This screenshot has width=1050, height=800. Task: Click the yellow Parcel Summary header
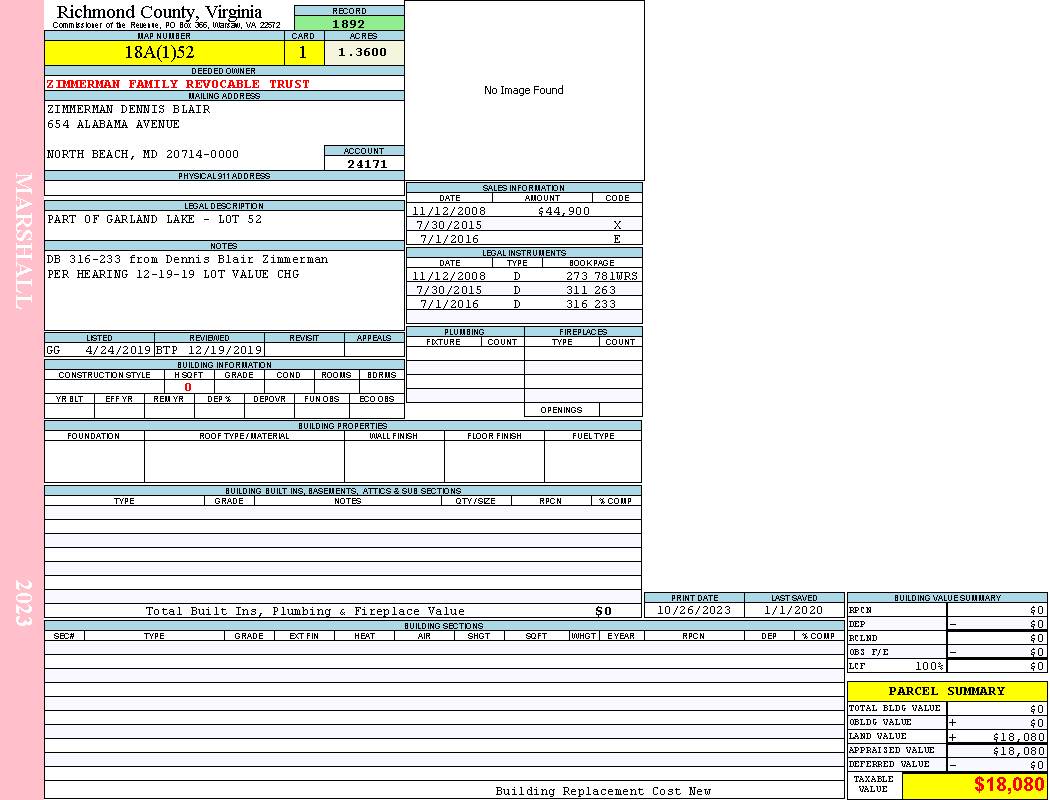(x=946, y=691)
